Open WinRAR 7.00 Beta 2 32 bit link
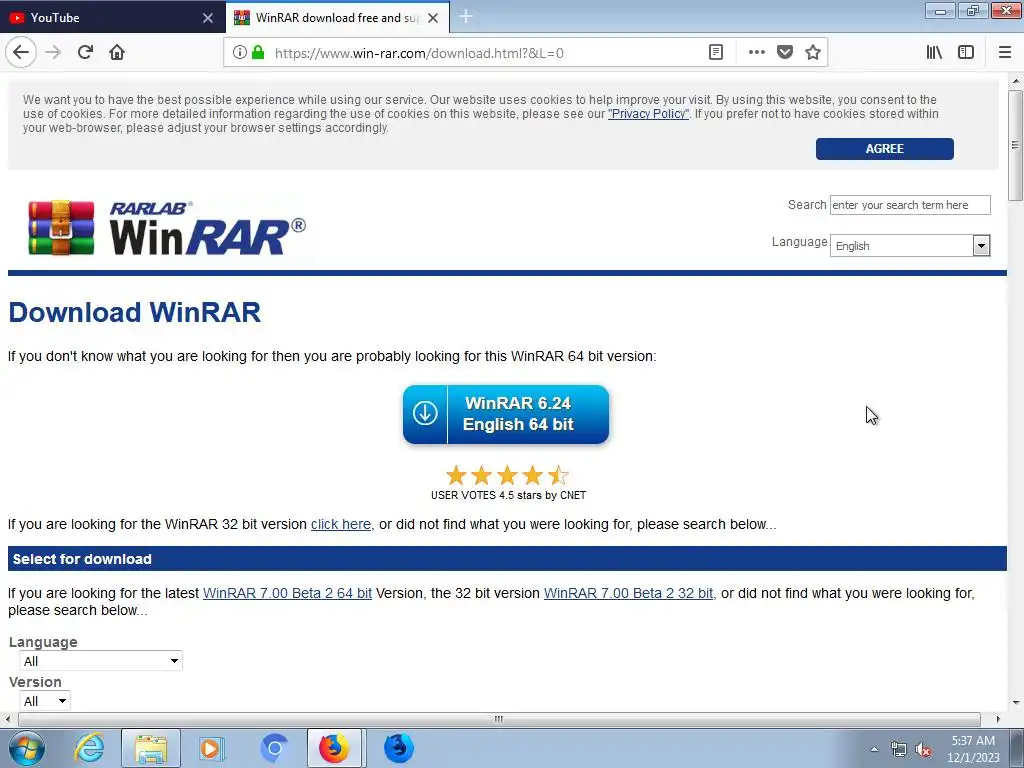This screenshot has height=768, width=1024. pyautogui.click(x=628, y=593)
